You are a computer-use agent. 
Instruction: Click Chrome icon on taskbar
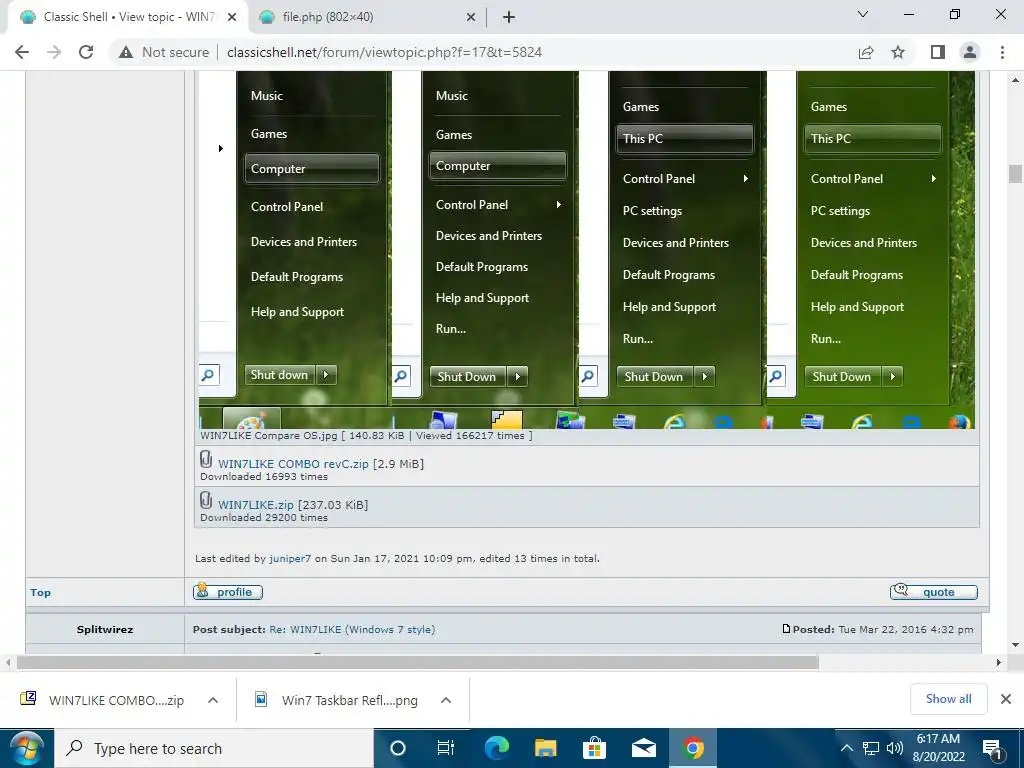tap(693, 748)
